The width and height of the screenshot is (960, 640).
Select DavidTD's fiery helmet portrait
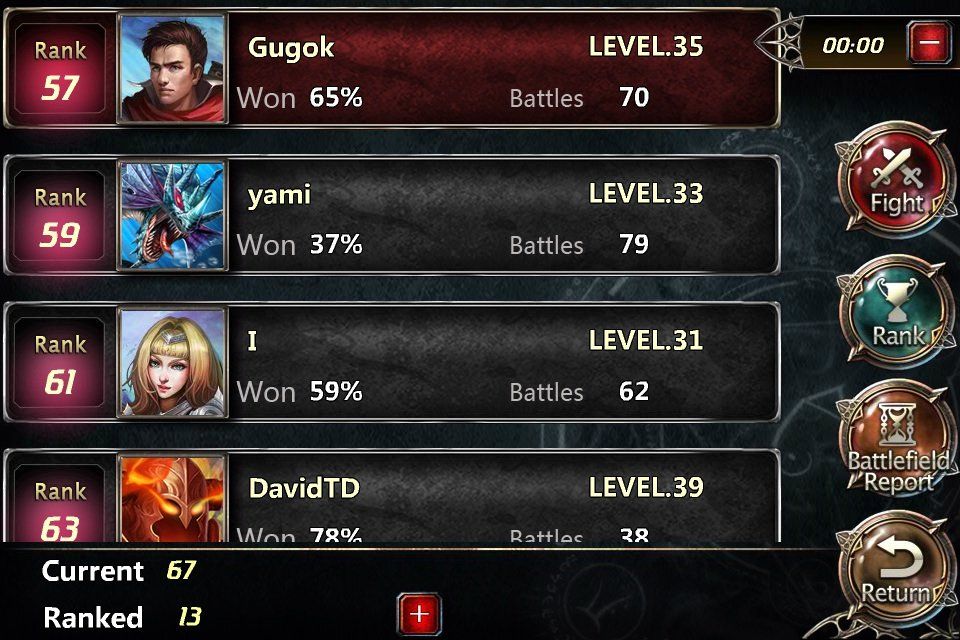(x=173, y=499)
